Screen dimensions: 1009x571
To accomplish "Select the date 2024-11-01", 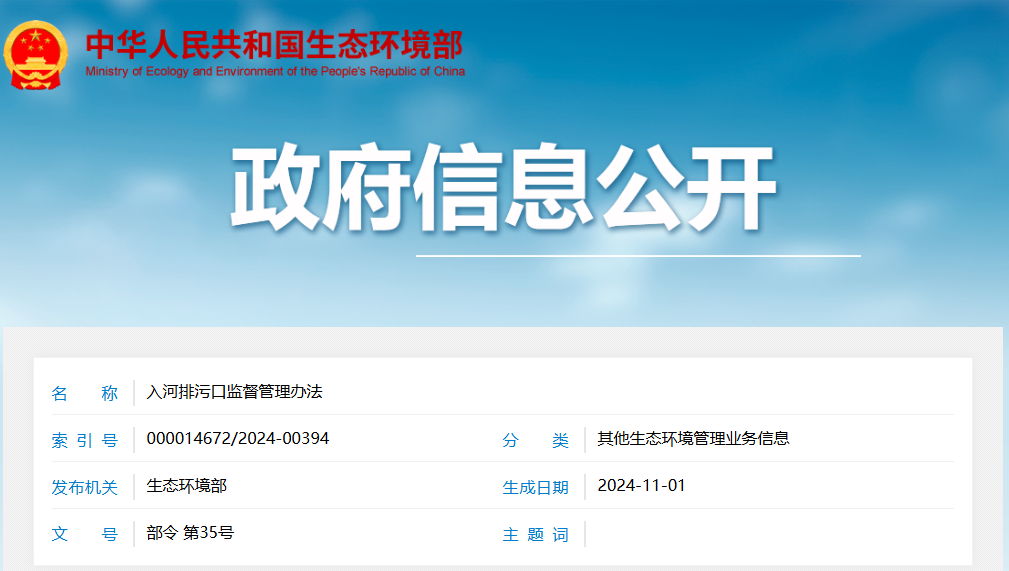I will point(642,485).
